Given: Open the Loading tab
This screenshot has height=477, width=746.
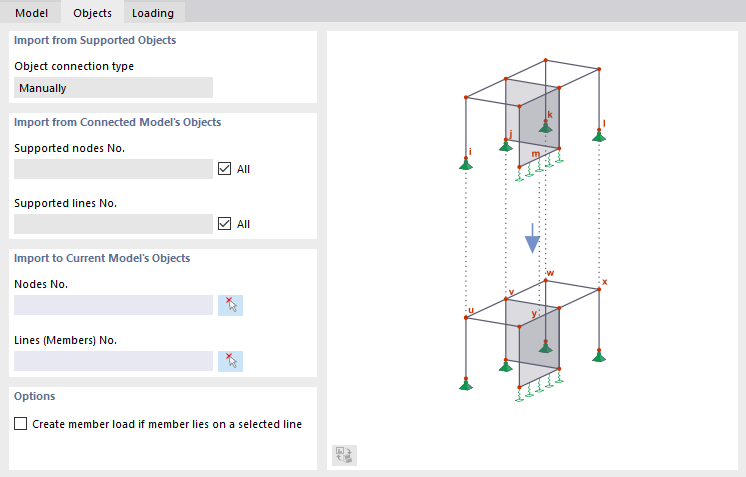Looking at the screenshot, I should click(153, 13).
